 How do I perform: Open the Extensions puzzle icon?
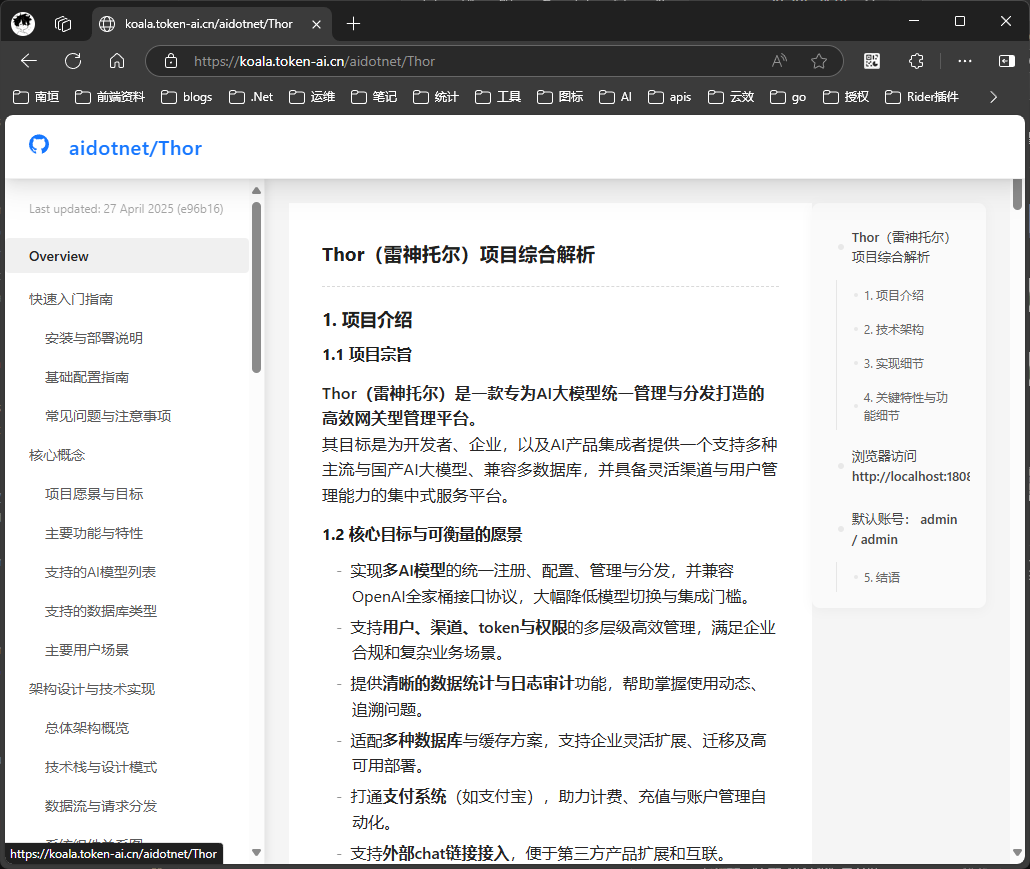(x=915, y=60)
